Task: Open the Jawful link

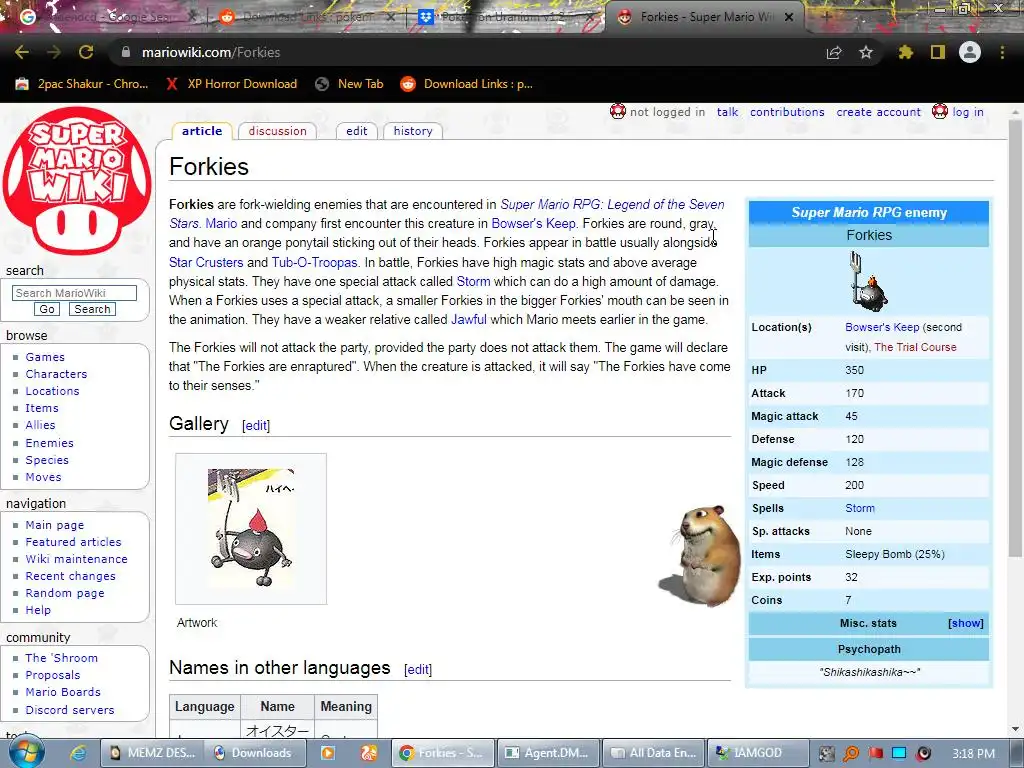Action: coord(468,319)
